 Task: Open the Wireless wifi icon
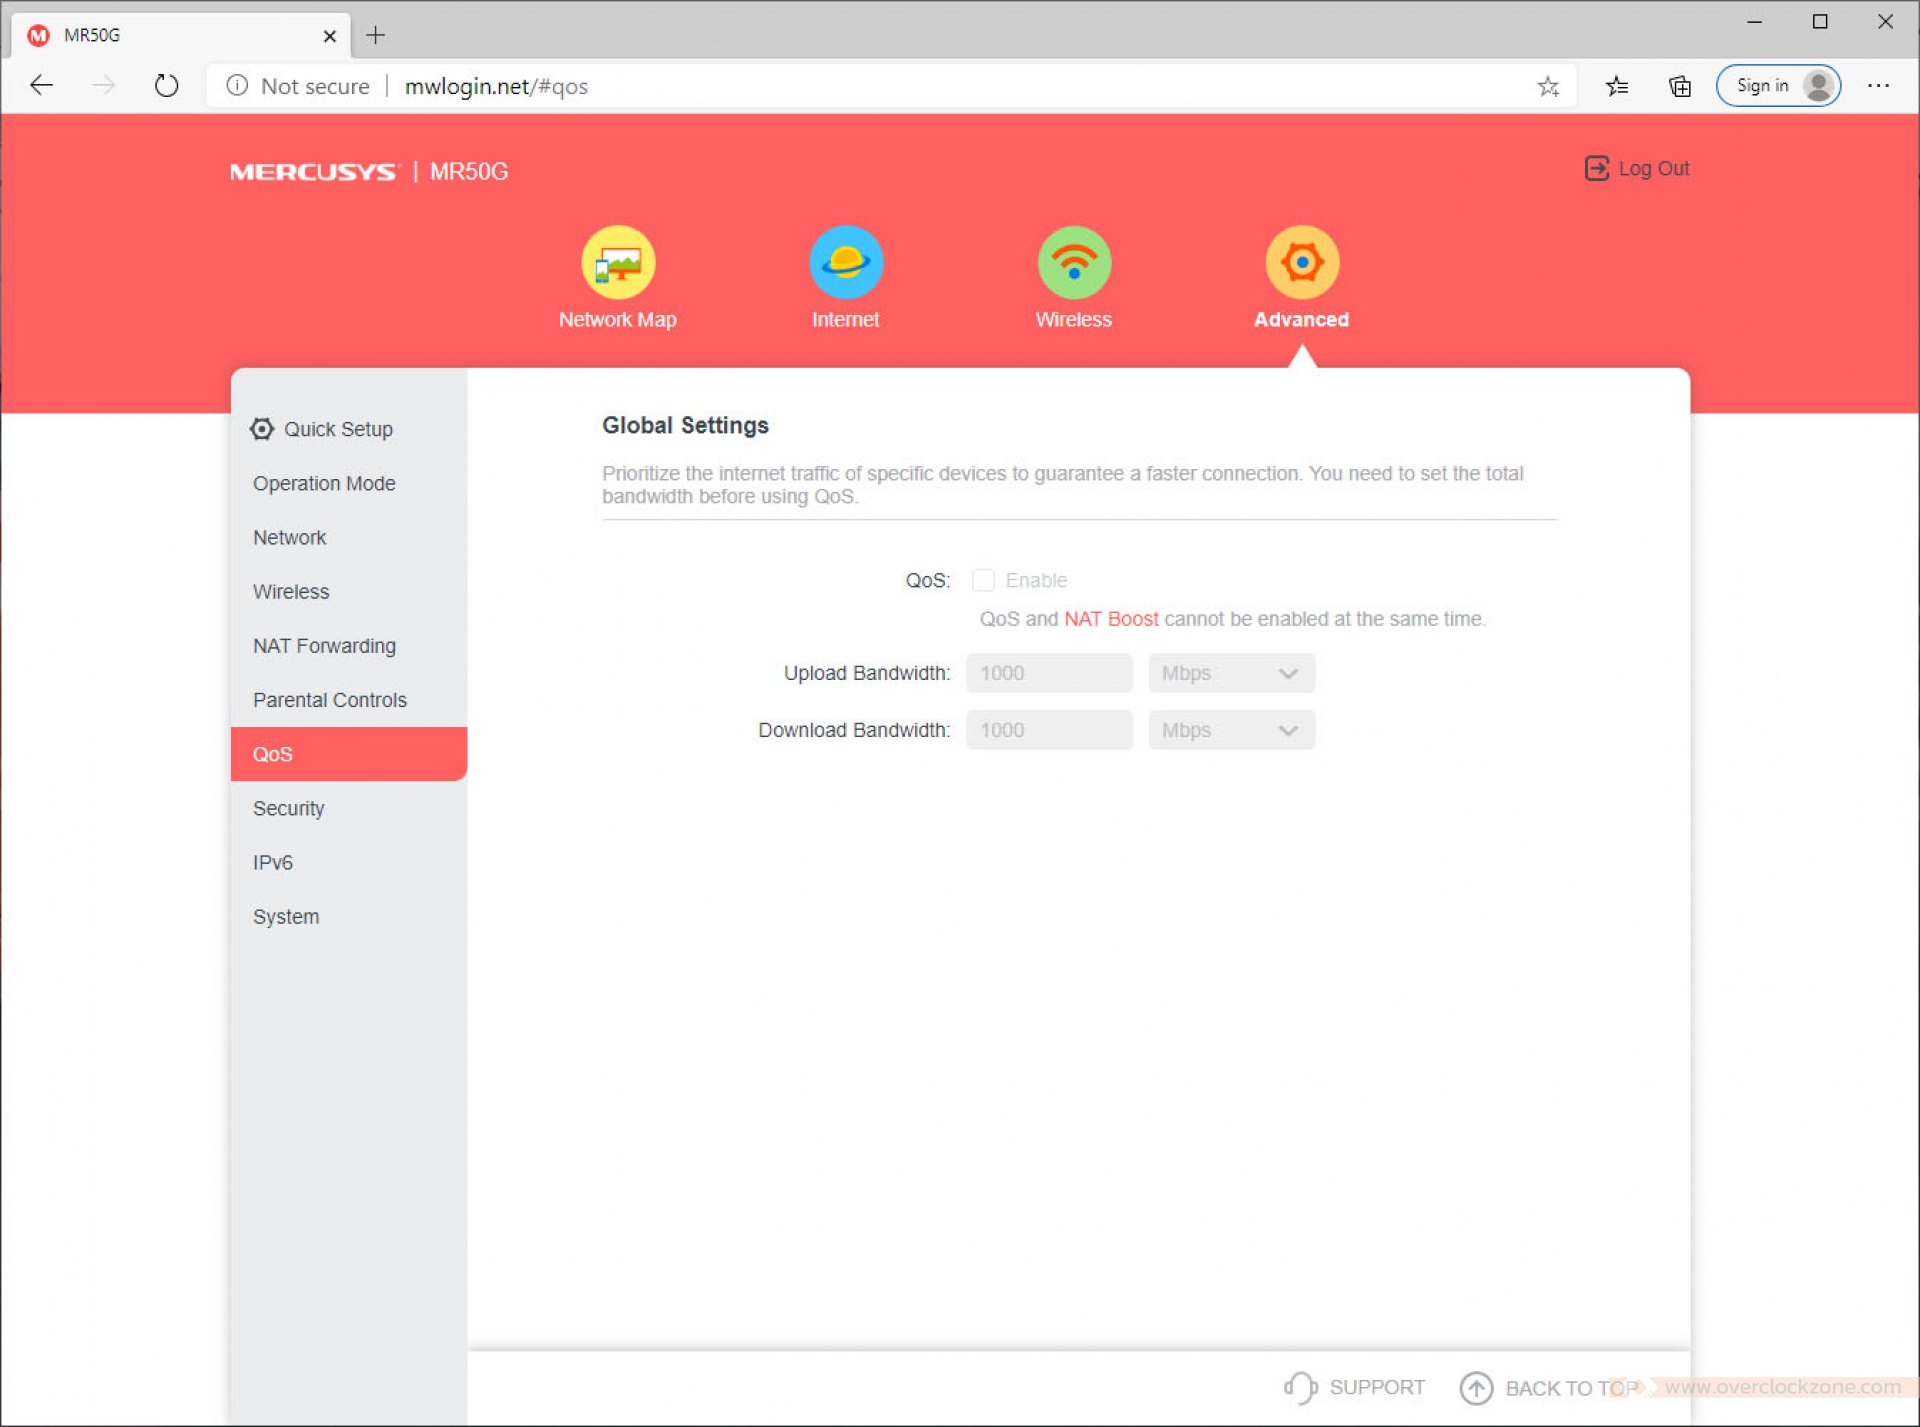click(1074, 263)
